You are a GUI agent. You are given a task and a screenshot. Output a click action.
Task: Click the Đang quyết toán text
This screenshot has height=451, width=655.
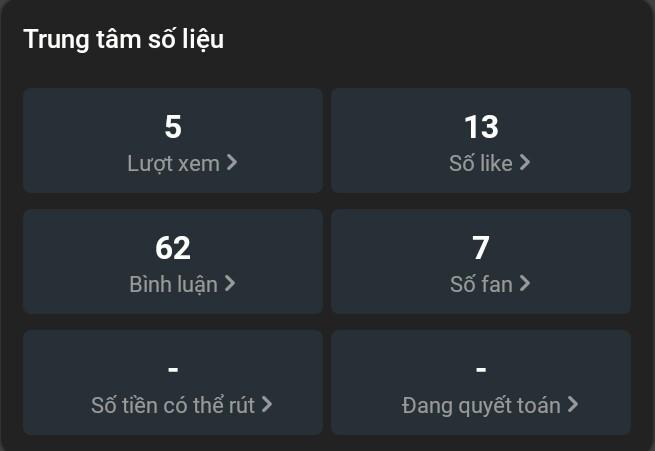click(x=482, y=405)
